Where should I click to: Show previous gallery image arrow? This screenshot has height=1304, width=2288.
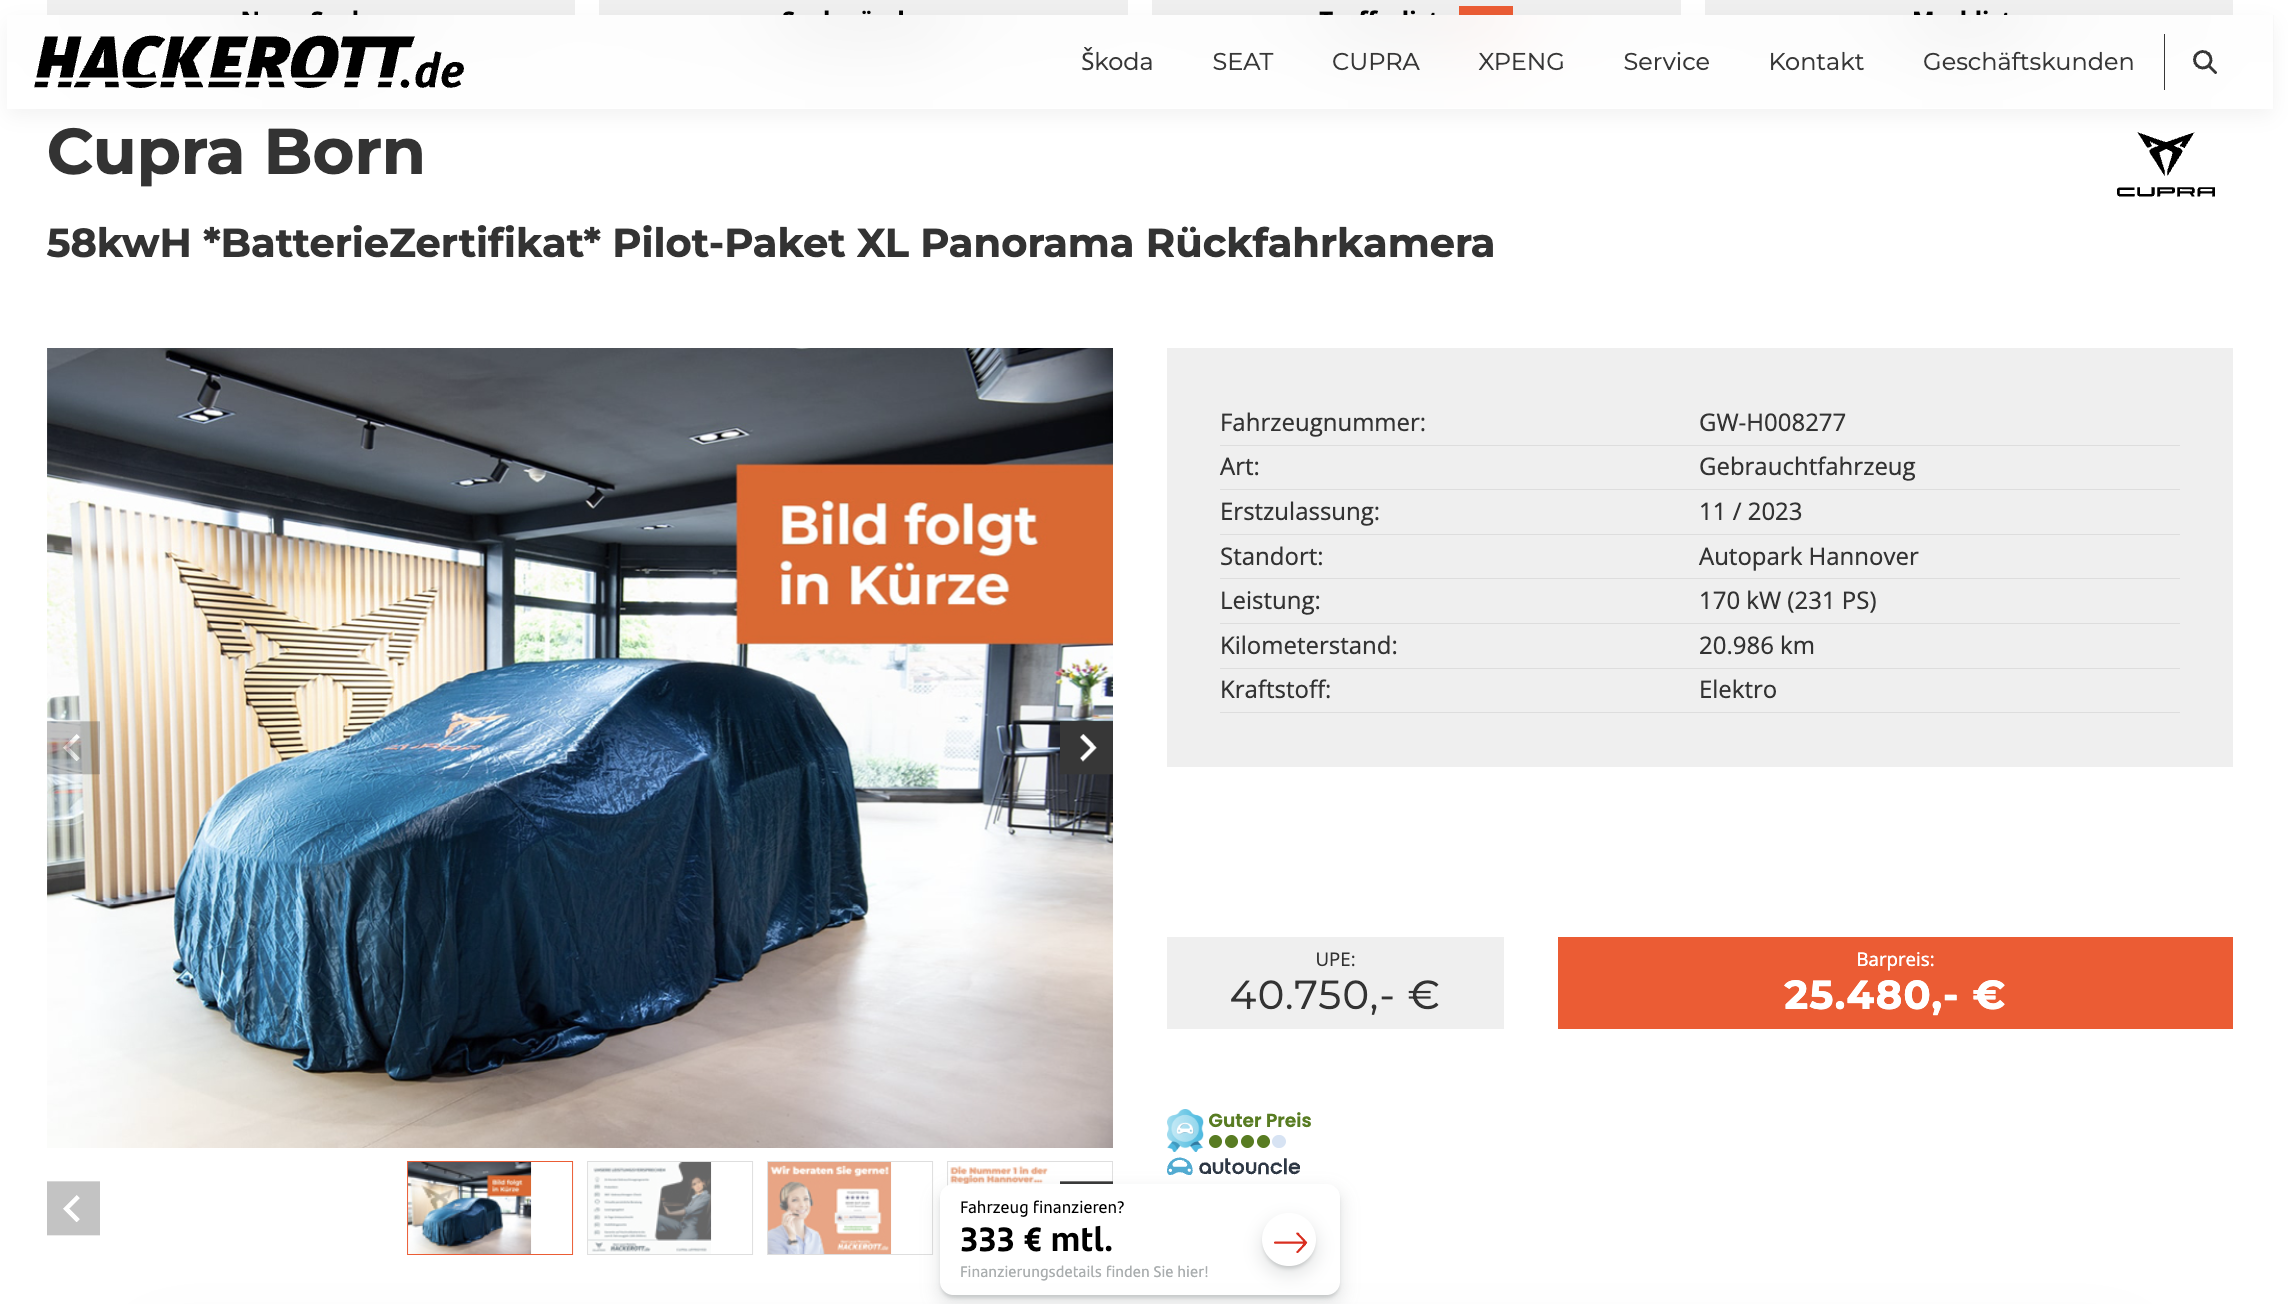(x=73, y=748)
